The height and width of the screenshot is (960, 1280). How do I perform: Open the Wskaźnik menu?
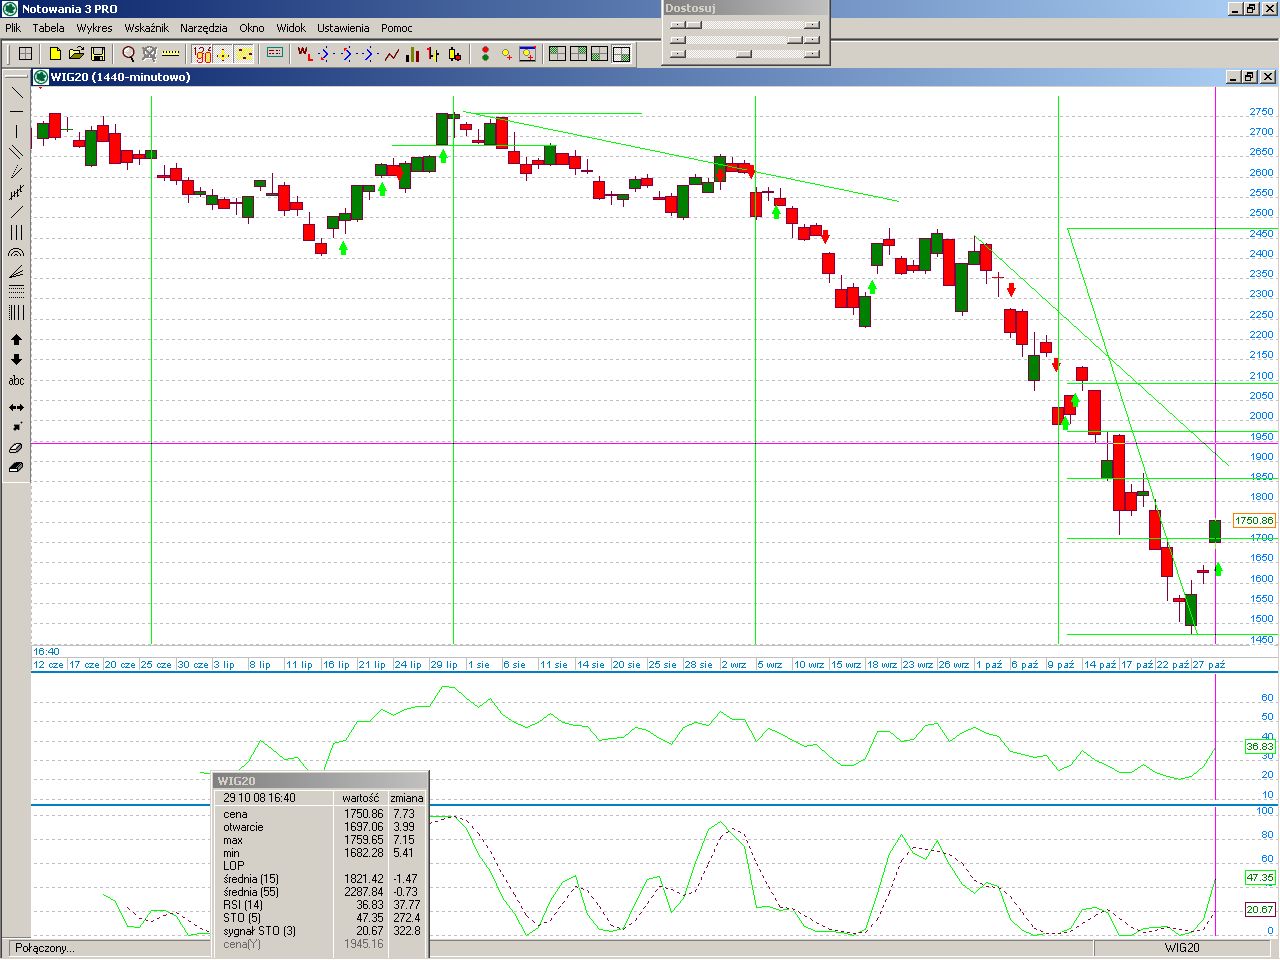pos(146,28)
